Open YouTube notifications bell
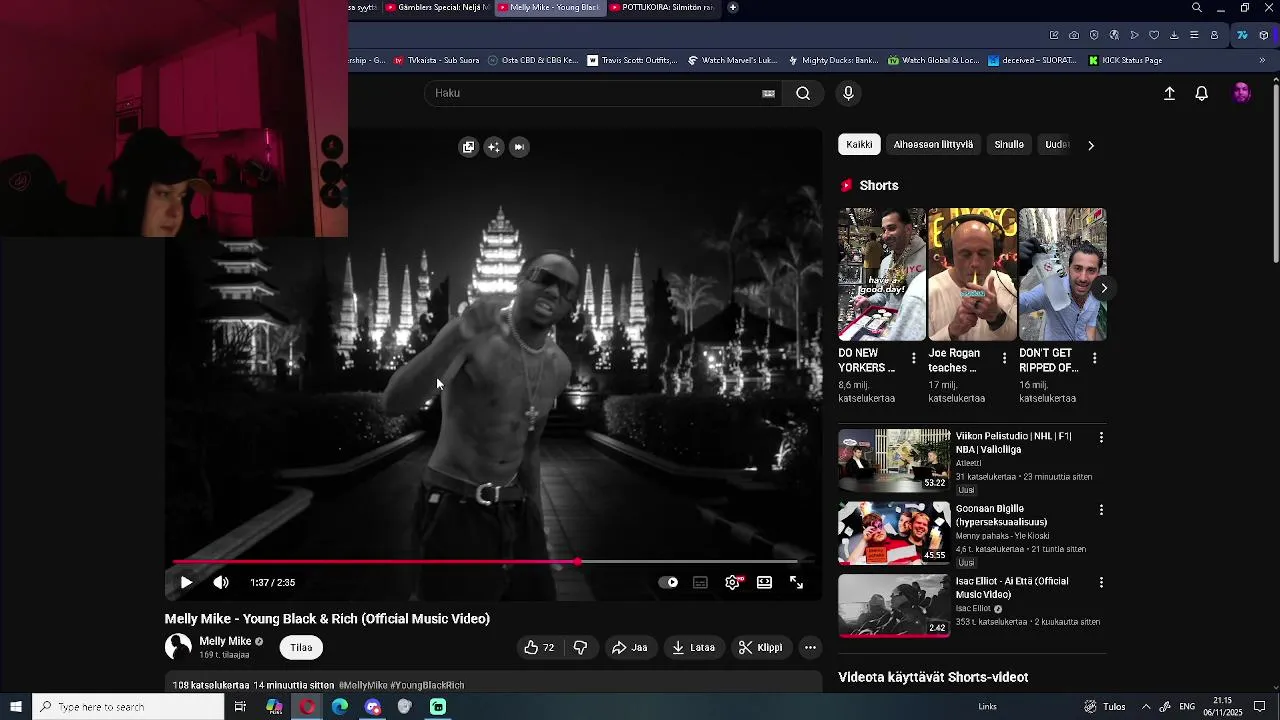The width and height of the screenshot is (1280, 720). (x=1202, y=93)
